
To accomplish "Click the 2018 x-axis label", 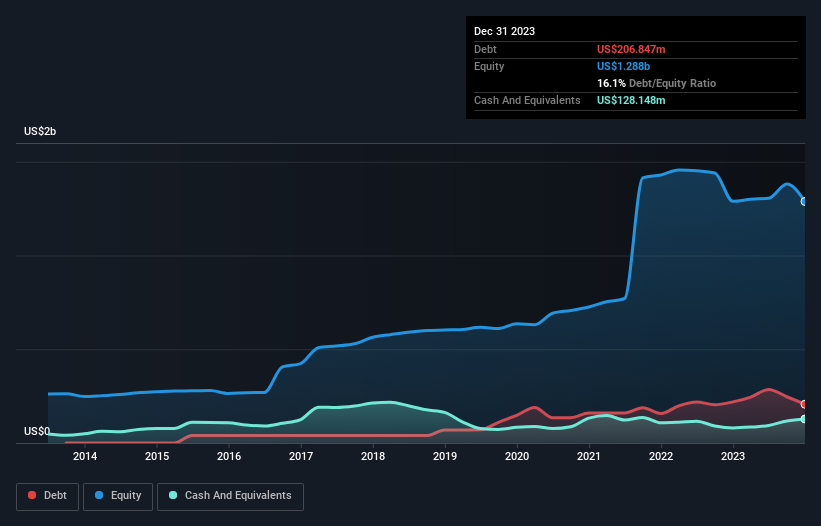I will [373, 456].
